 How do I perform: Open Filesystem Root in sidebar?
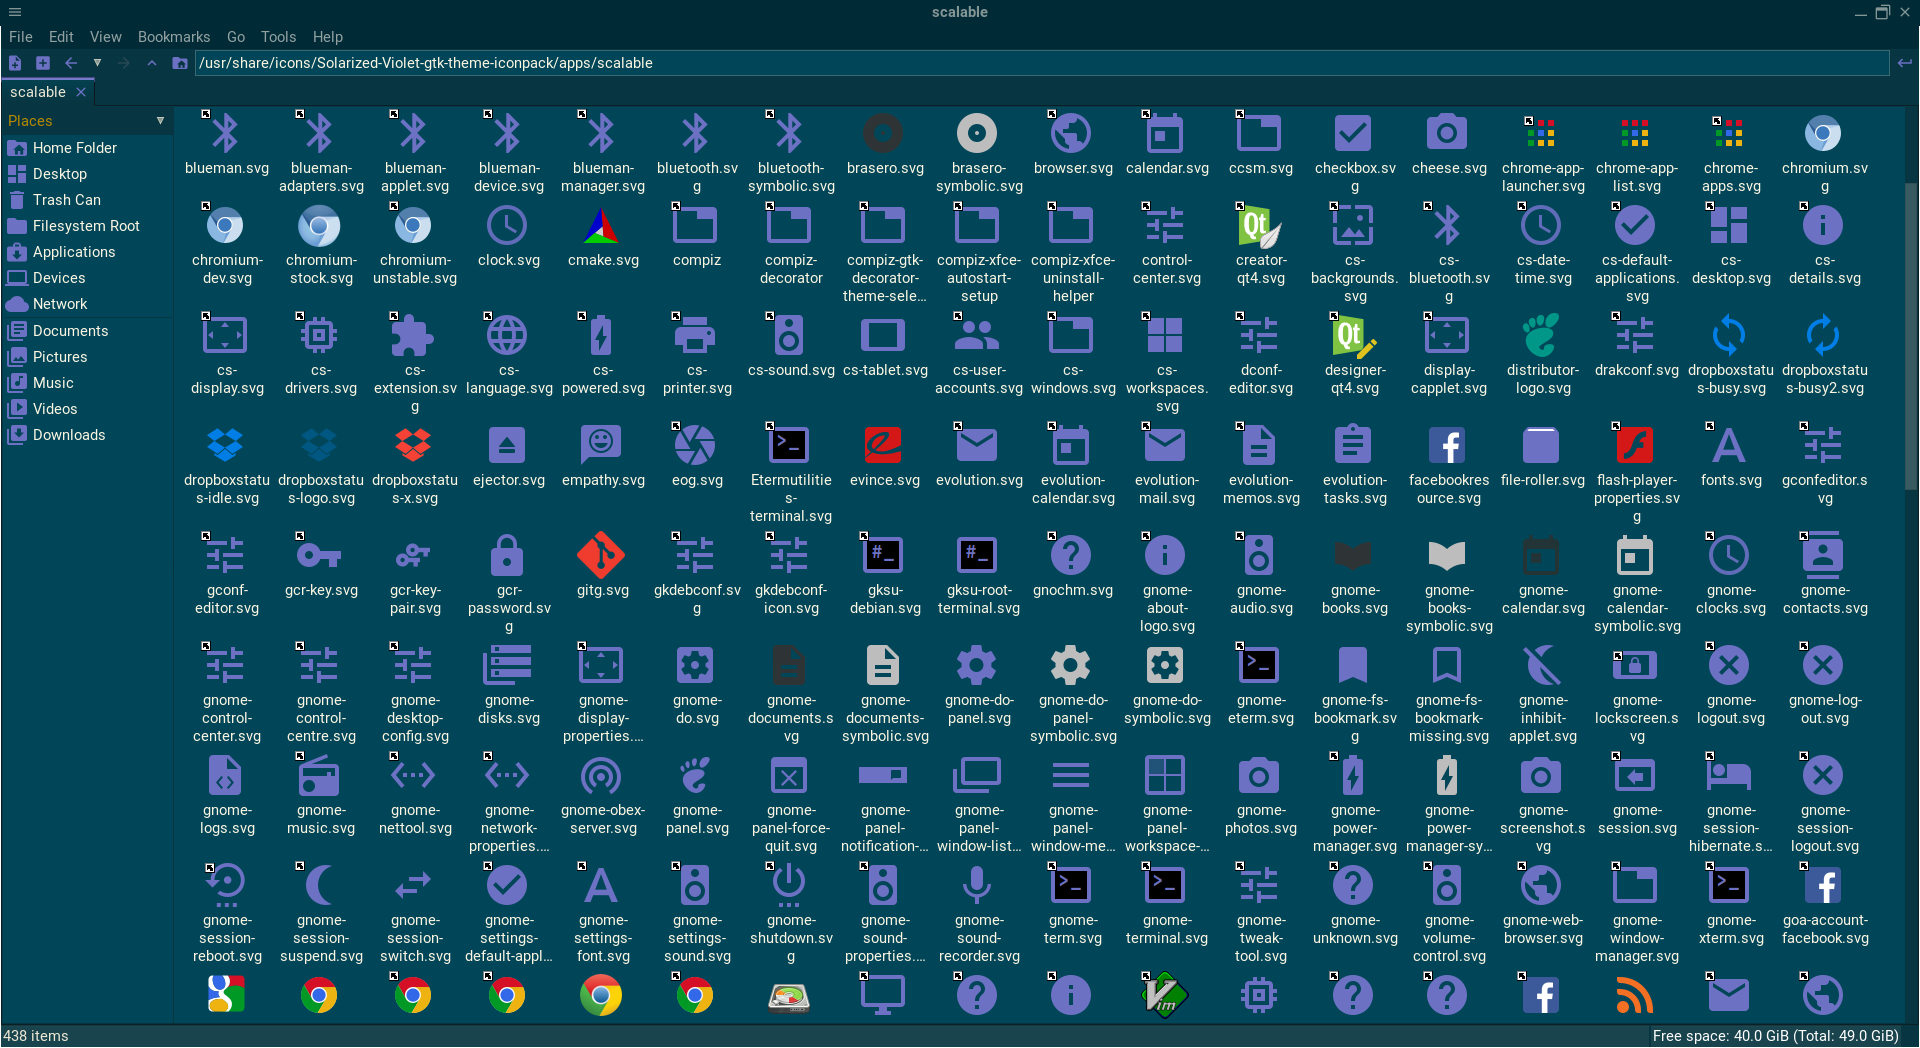(87, 226)
